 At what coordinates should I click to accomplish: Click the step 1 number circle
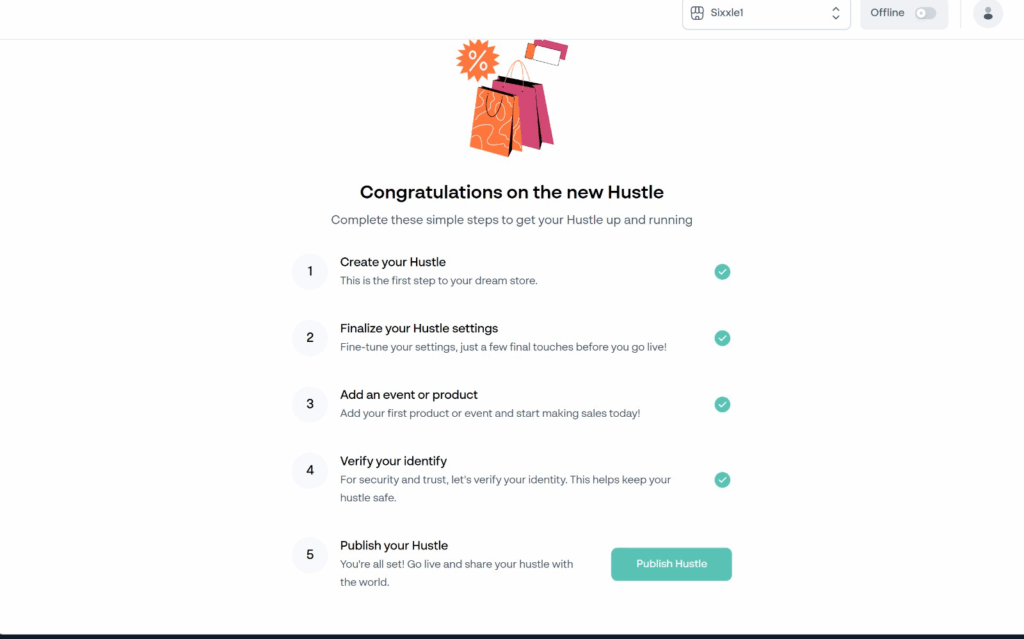point(310,271)
